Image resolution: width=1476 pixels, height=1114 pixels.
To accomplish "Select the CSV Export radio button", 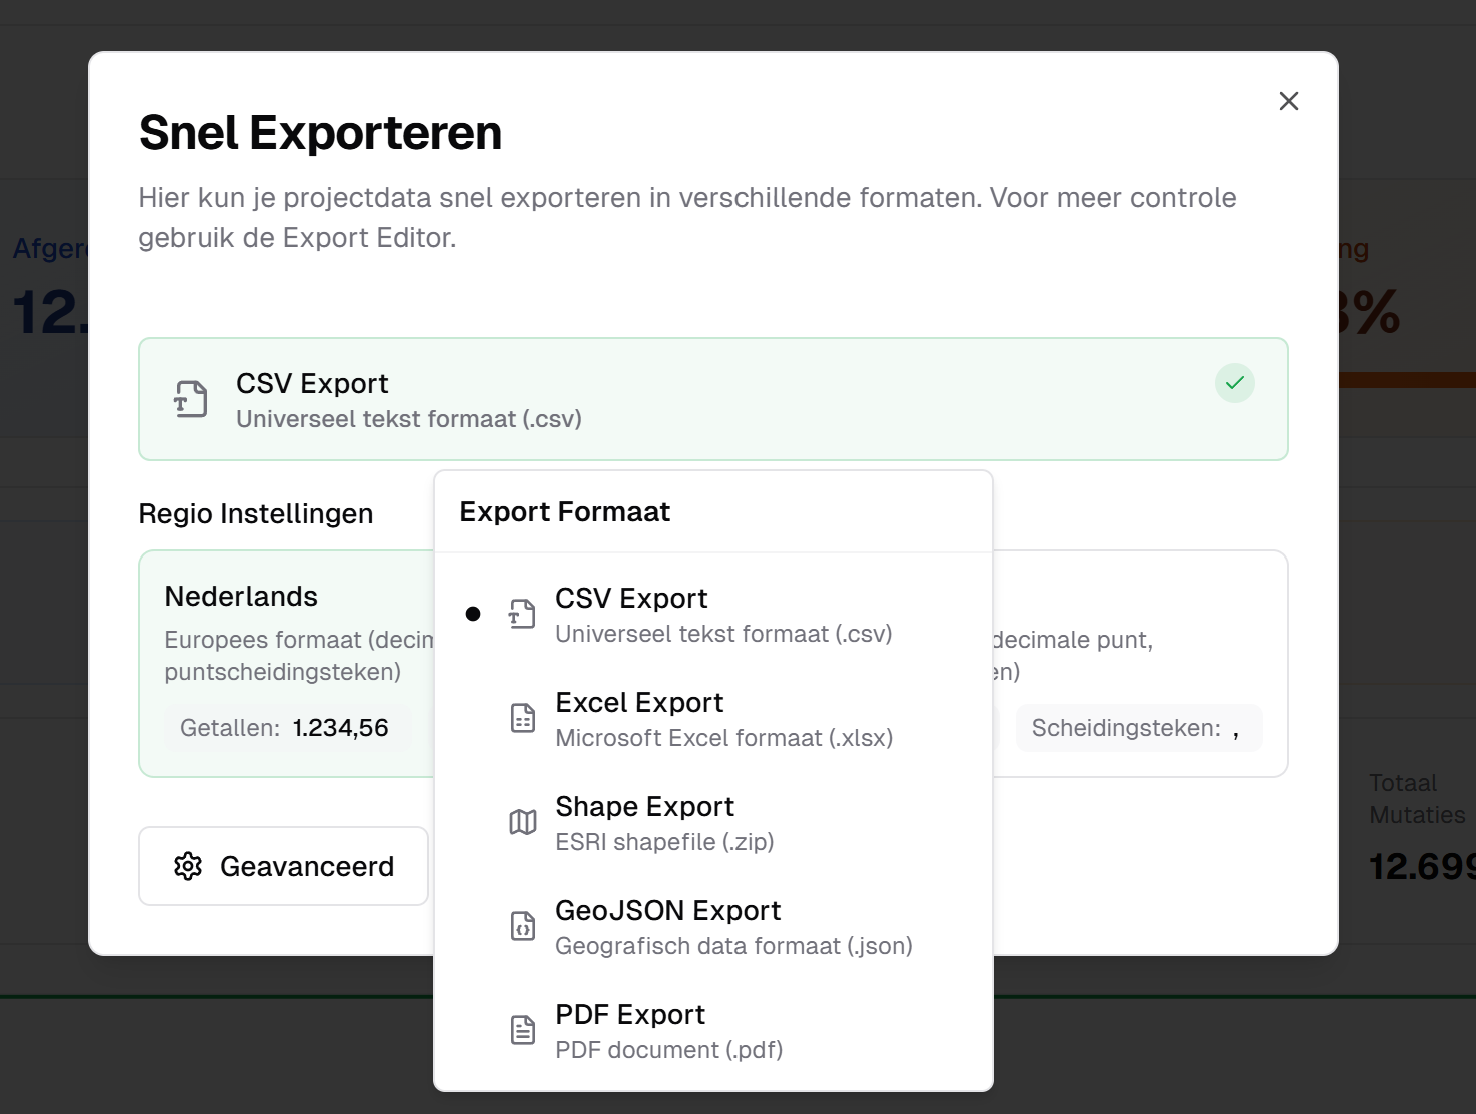I will 472,614.
